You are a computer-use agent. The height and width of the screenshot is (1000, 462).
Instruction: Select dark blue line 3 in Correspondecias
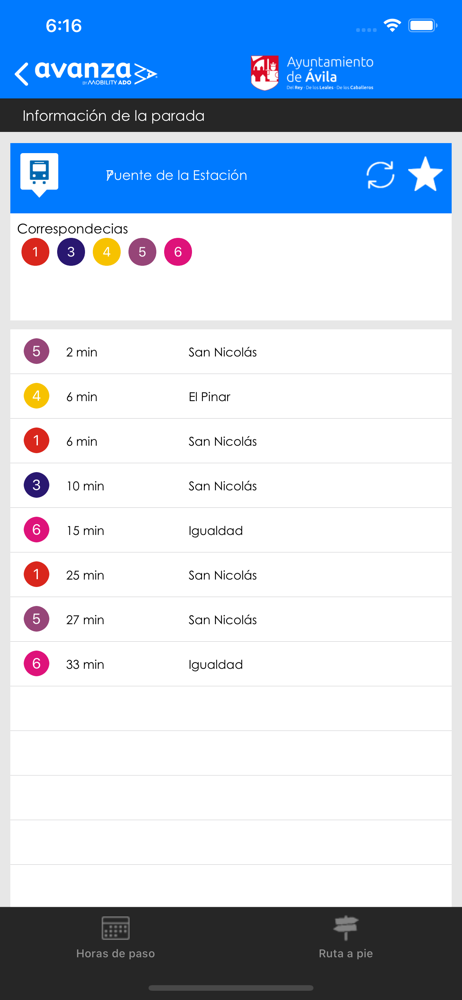click(71, 252)
